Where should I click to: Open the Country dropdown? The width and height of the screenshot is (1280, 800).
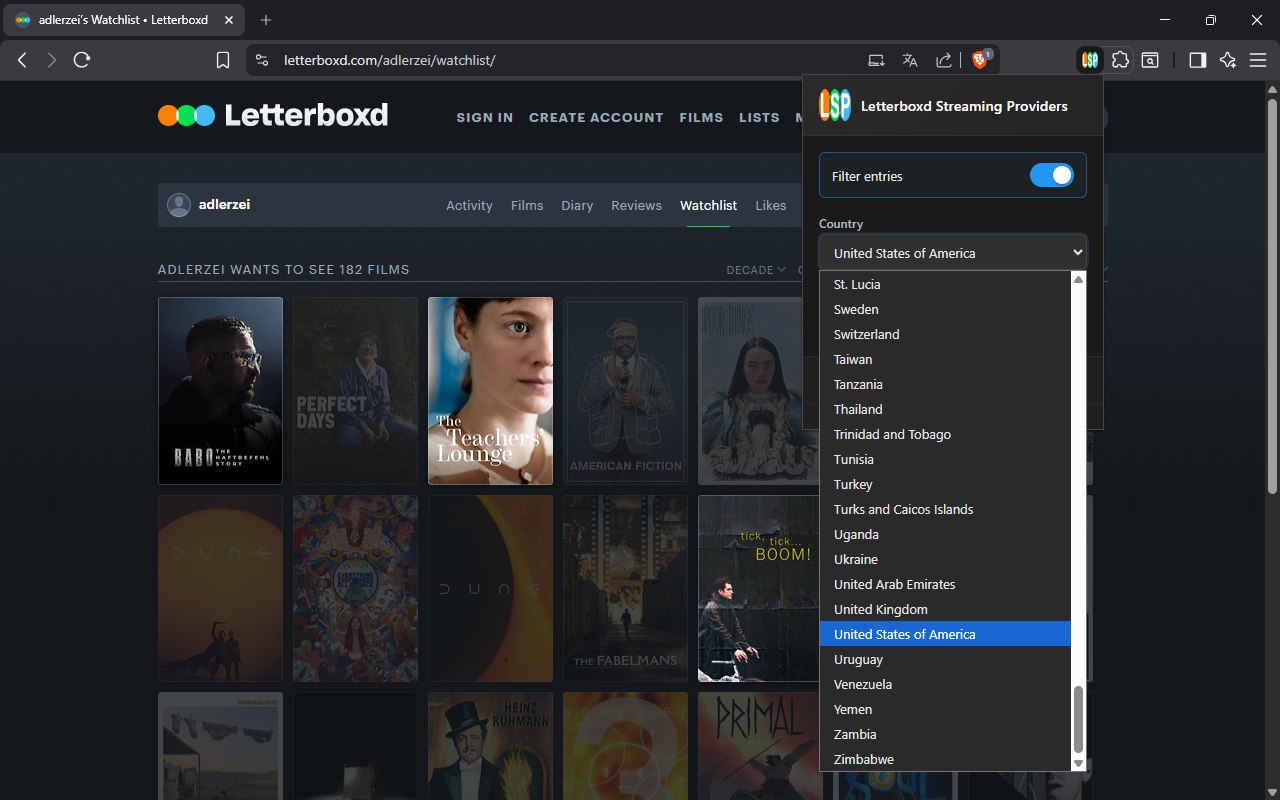(951, 252)
